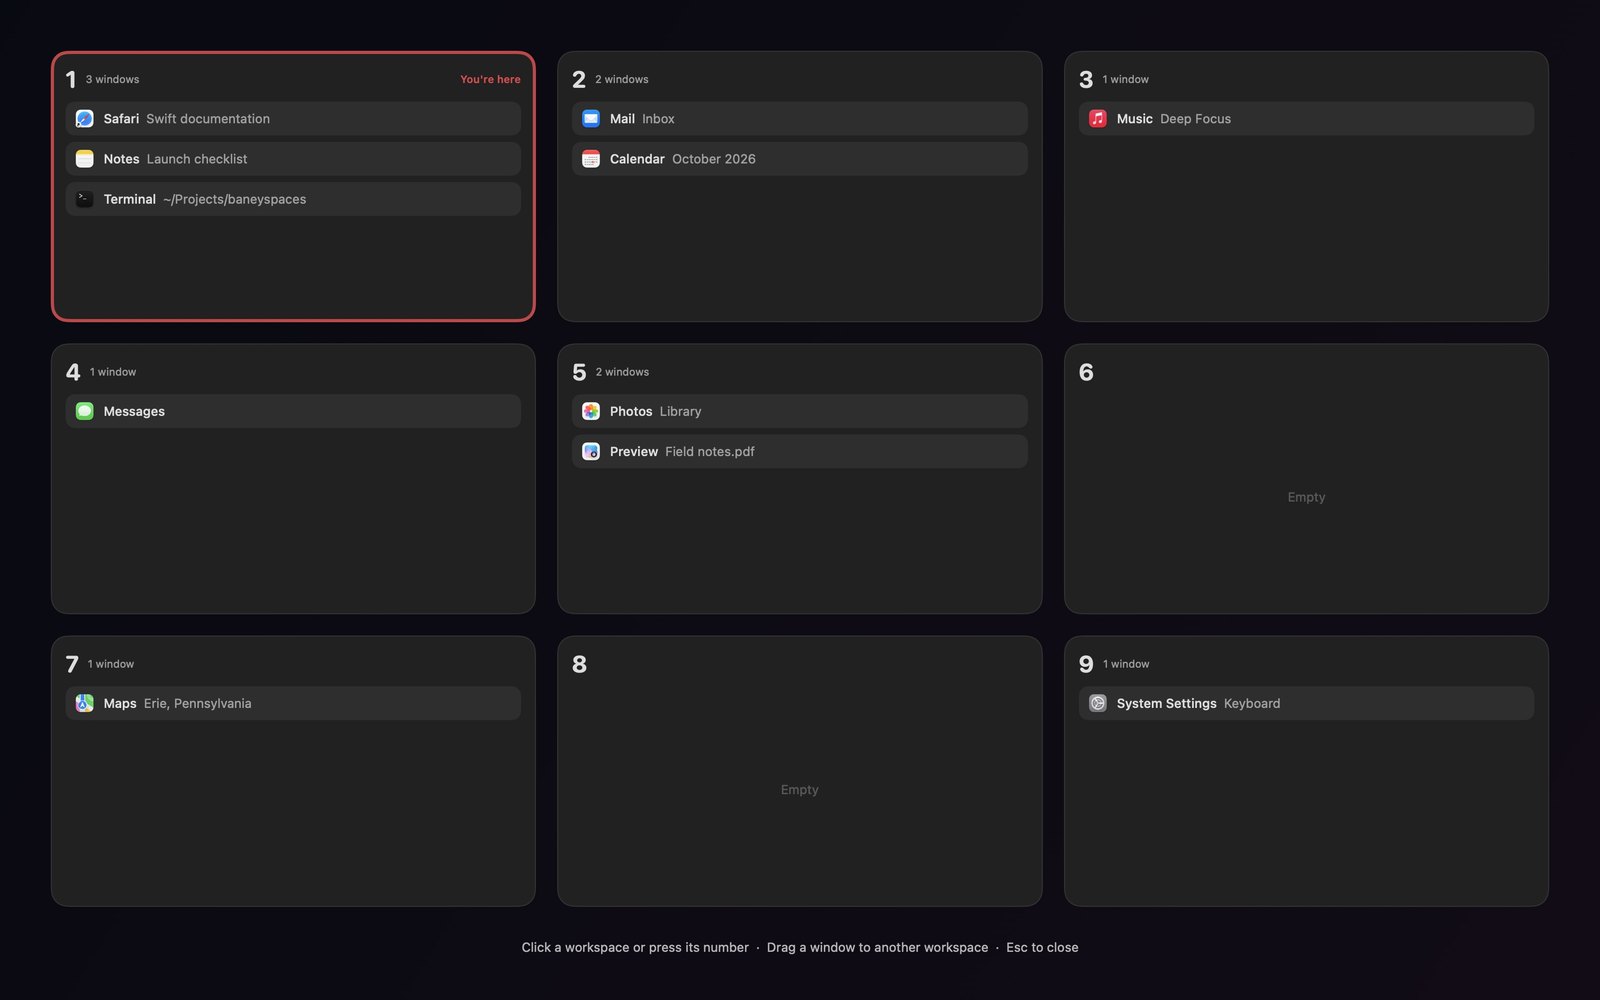The width and height of the screenshot is (1600, 1000).
Task: Switch to empty workspace 8
Action: pos(799,771)
